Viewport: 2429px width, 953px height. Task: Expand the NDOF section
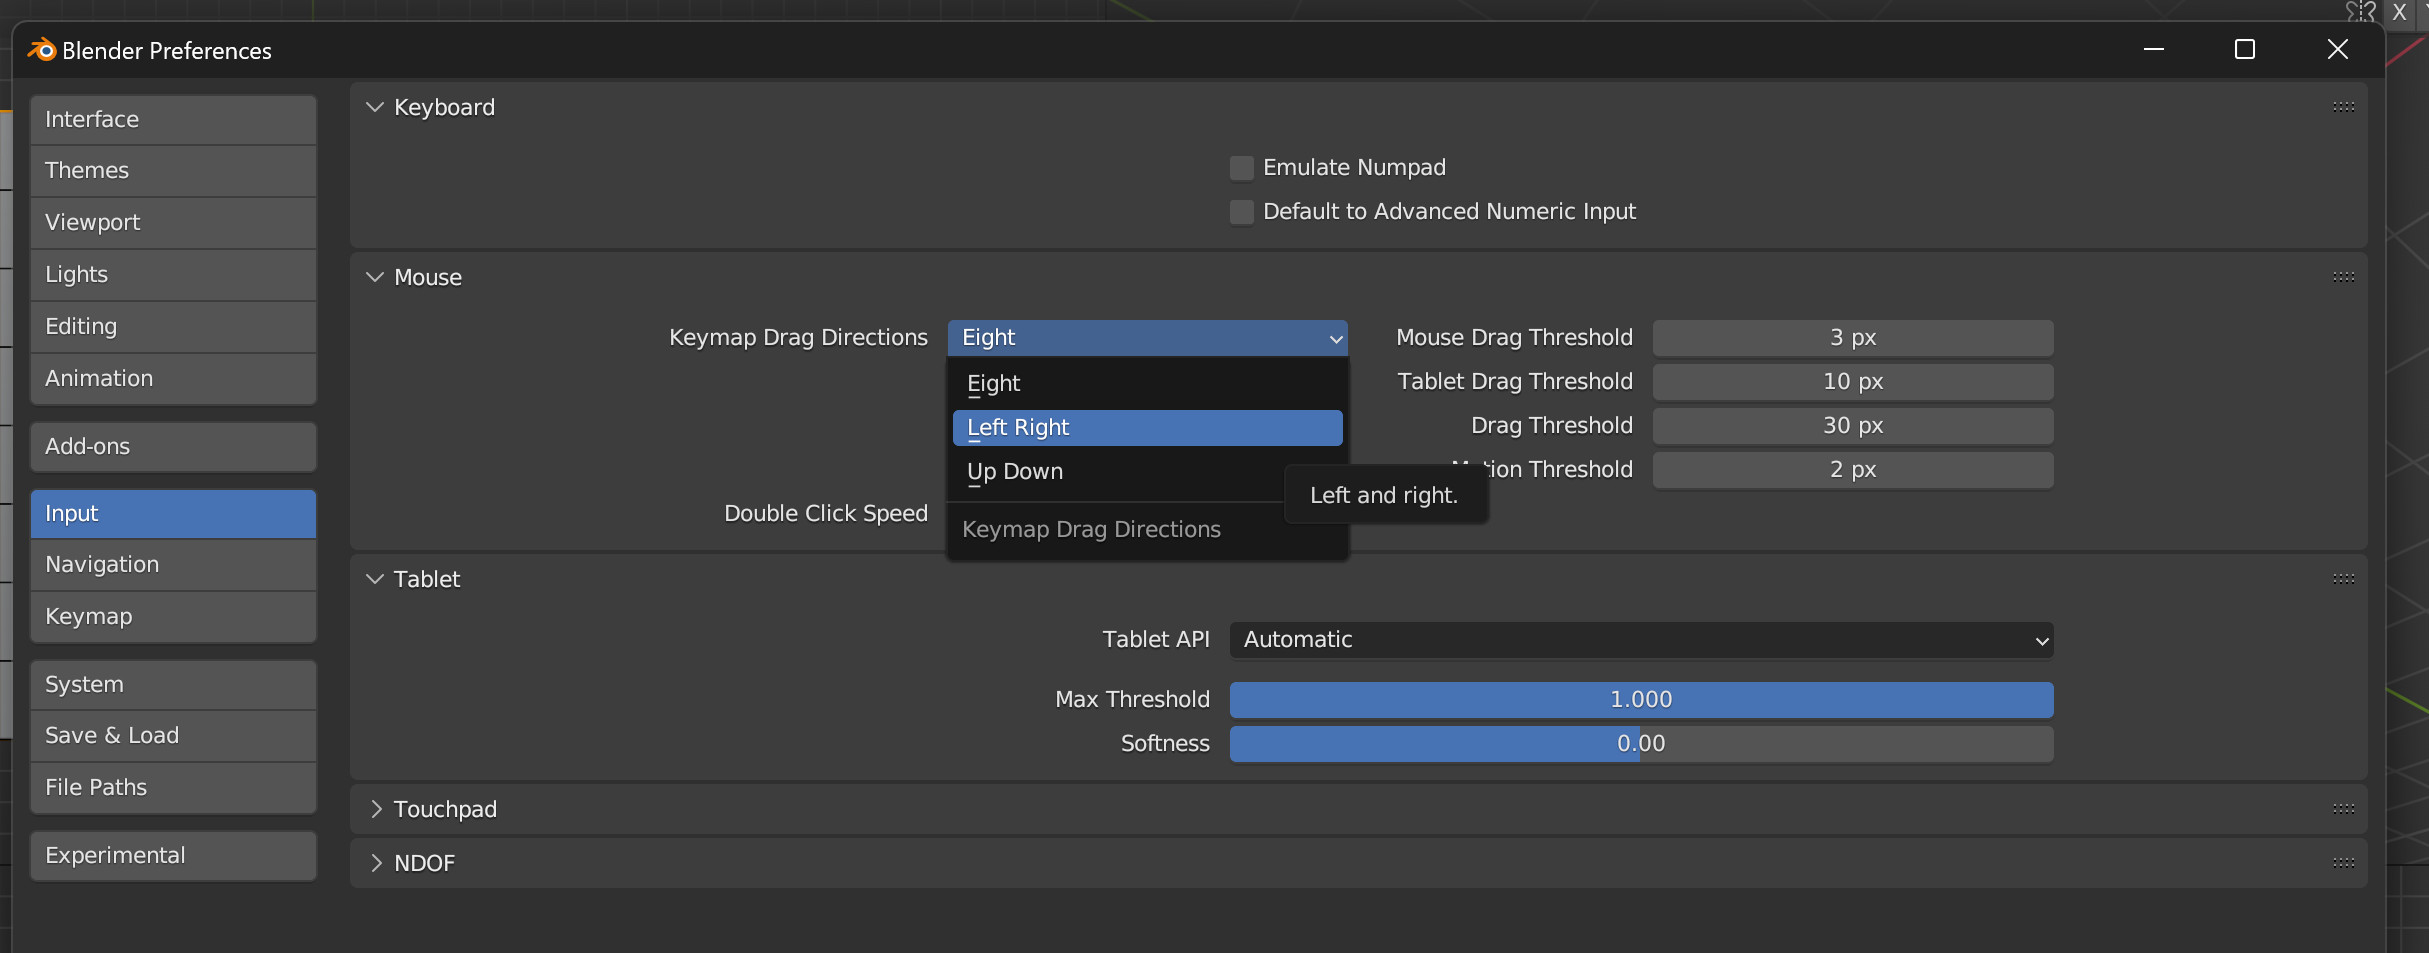pos(375,863)
